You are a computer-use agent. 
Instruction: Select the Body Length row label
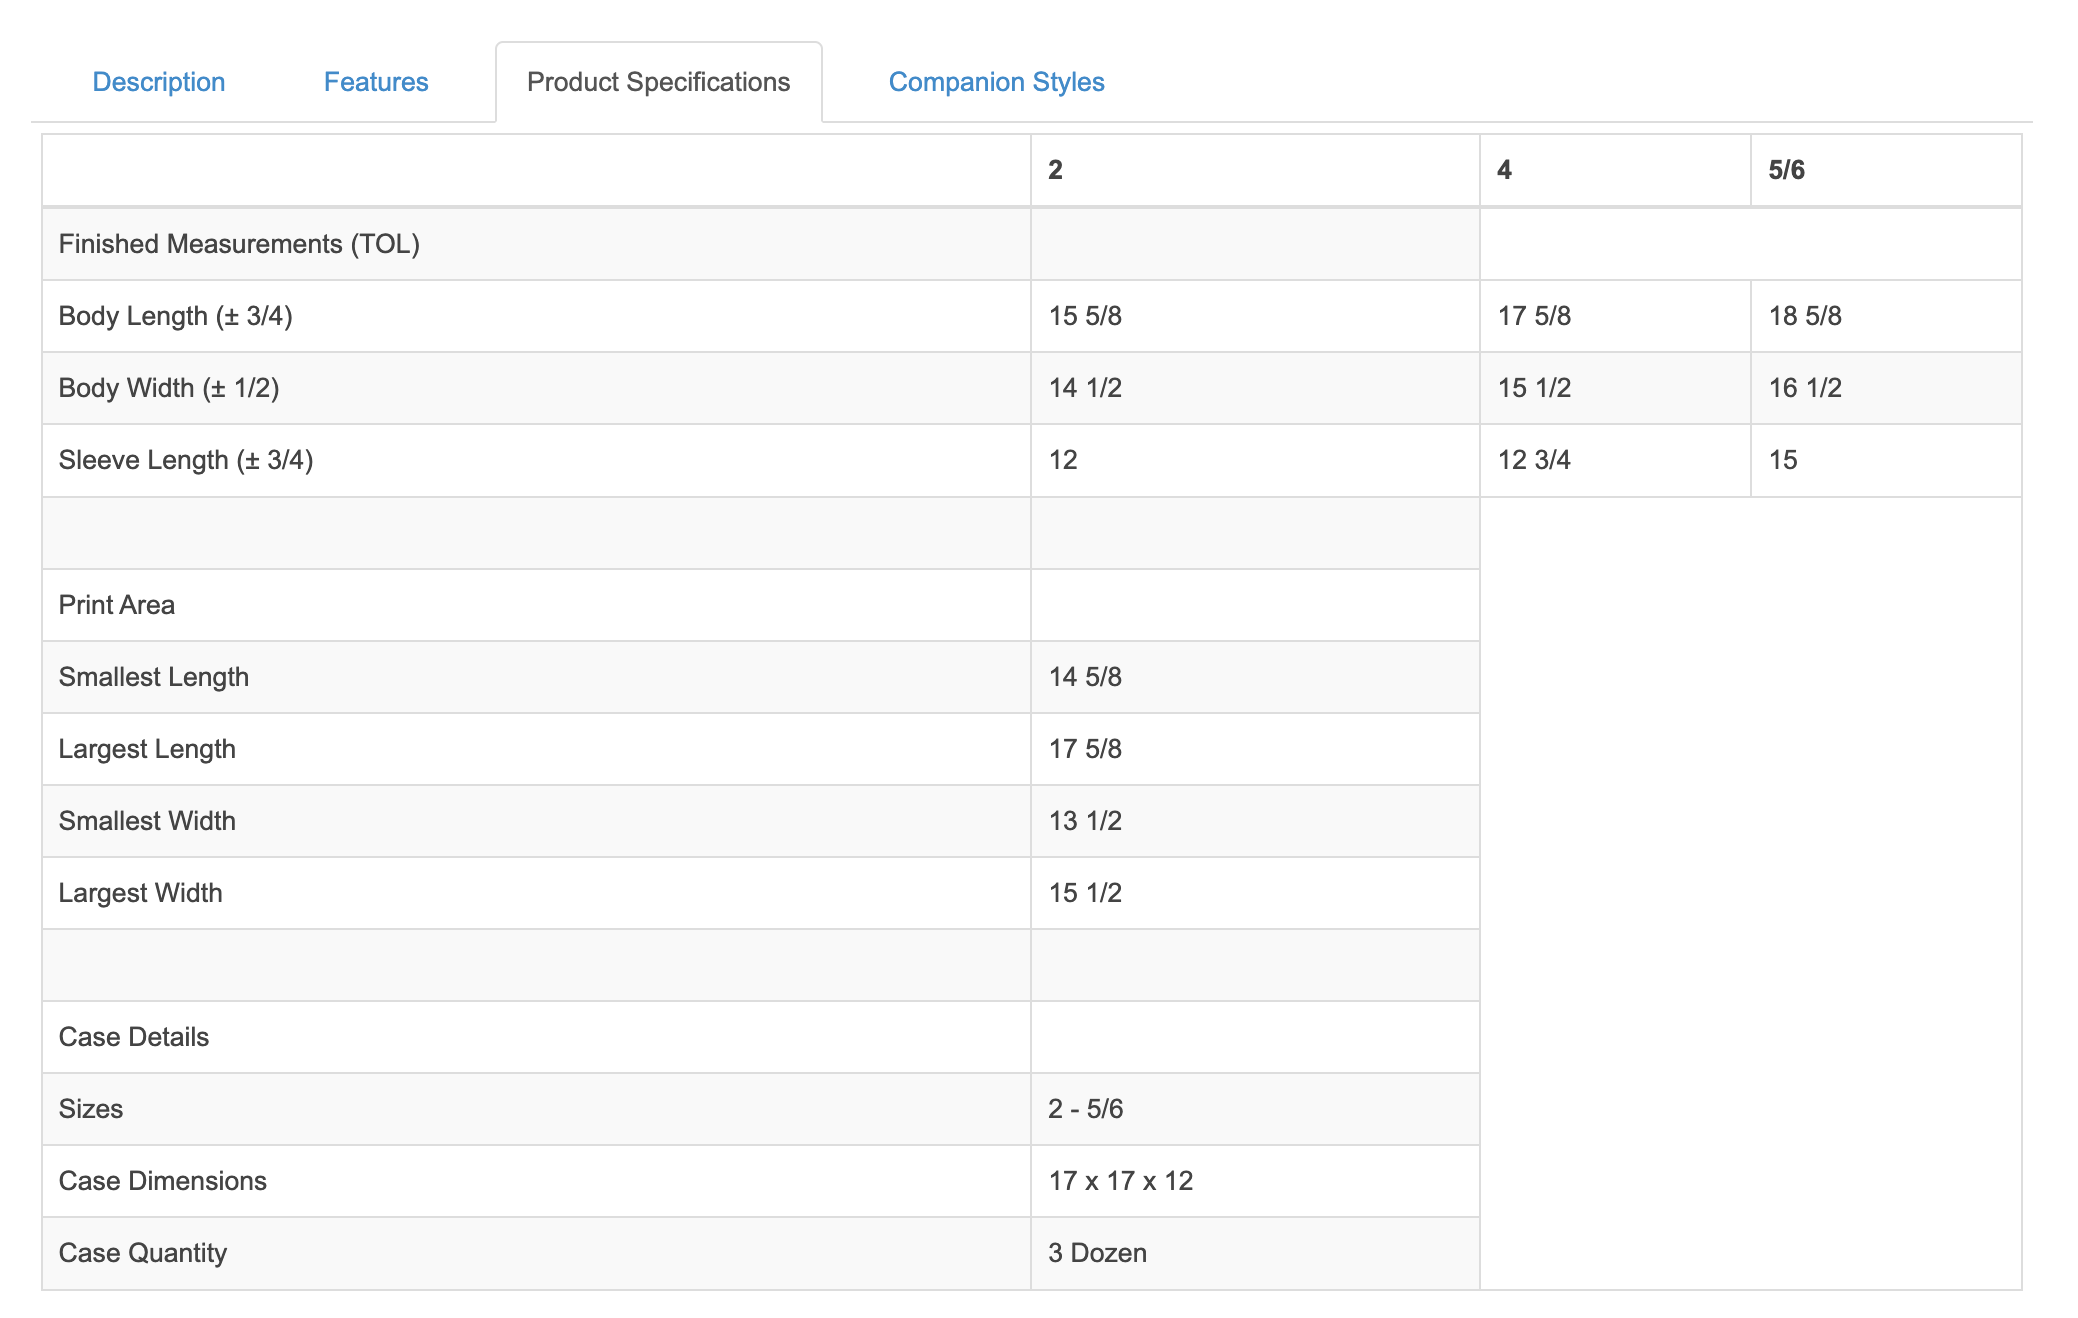coord(175,316)
